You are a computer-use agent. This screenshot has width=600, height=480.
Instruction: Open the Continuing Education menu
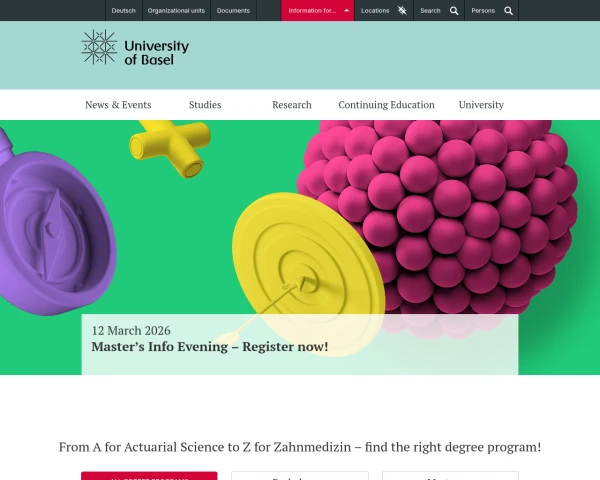click(386, 104)
